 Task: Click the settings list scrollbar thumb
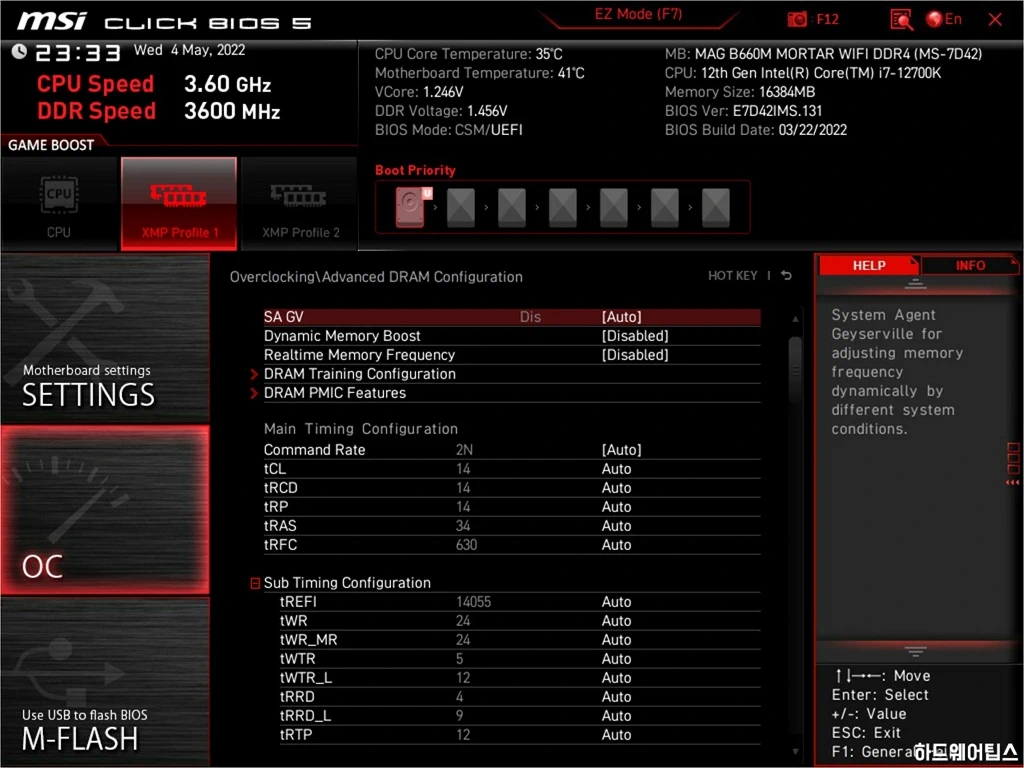[x=795, y=369]
